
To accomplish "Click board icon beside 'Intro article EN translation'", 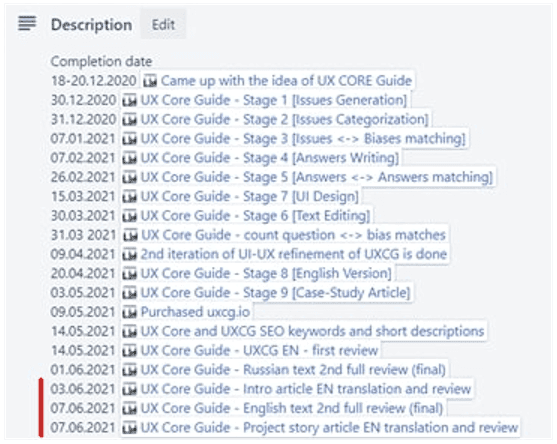I will [x=129, y=389].
